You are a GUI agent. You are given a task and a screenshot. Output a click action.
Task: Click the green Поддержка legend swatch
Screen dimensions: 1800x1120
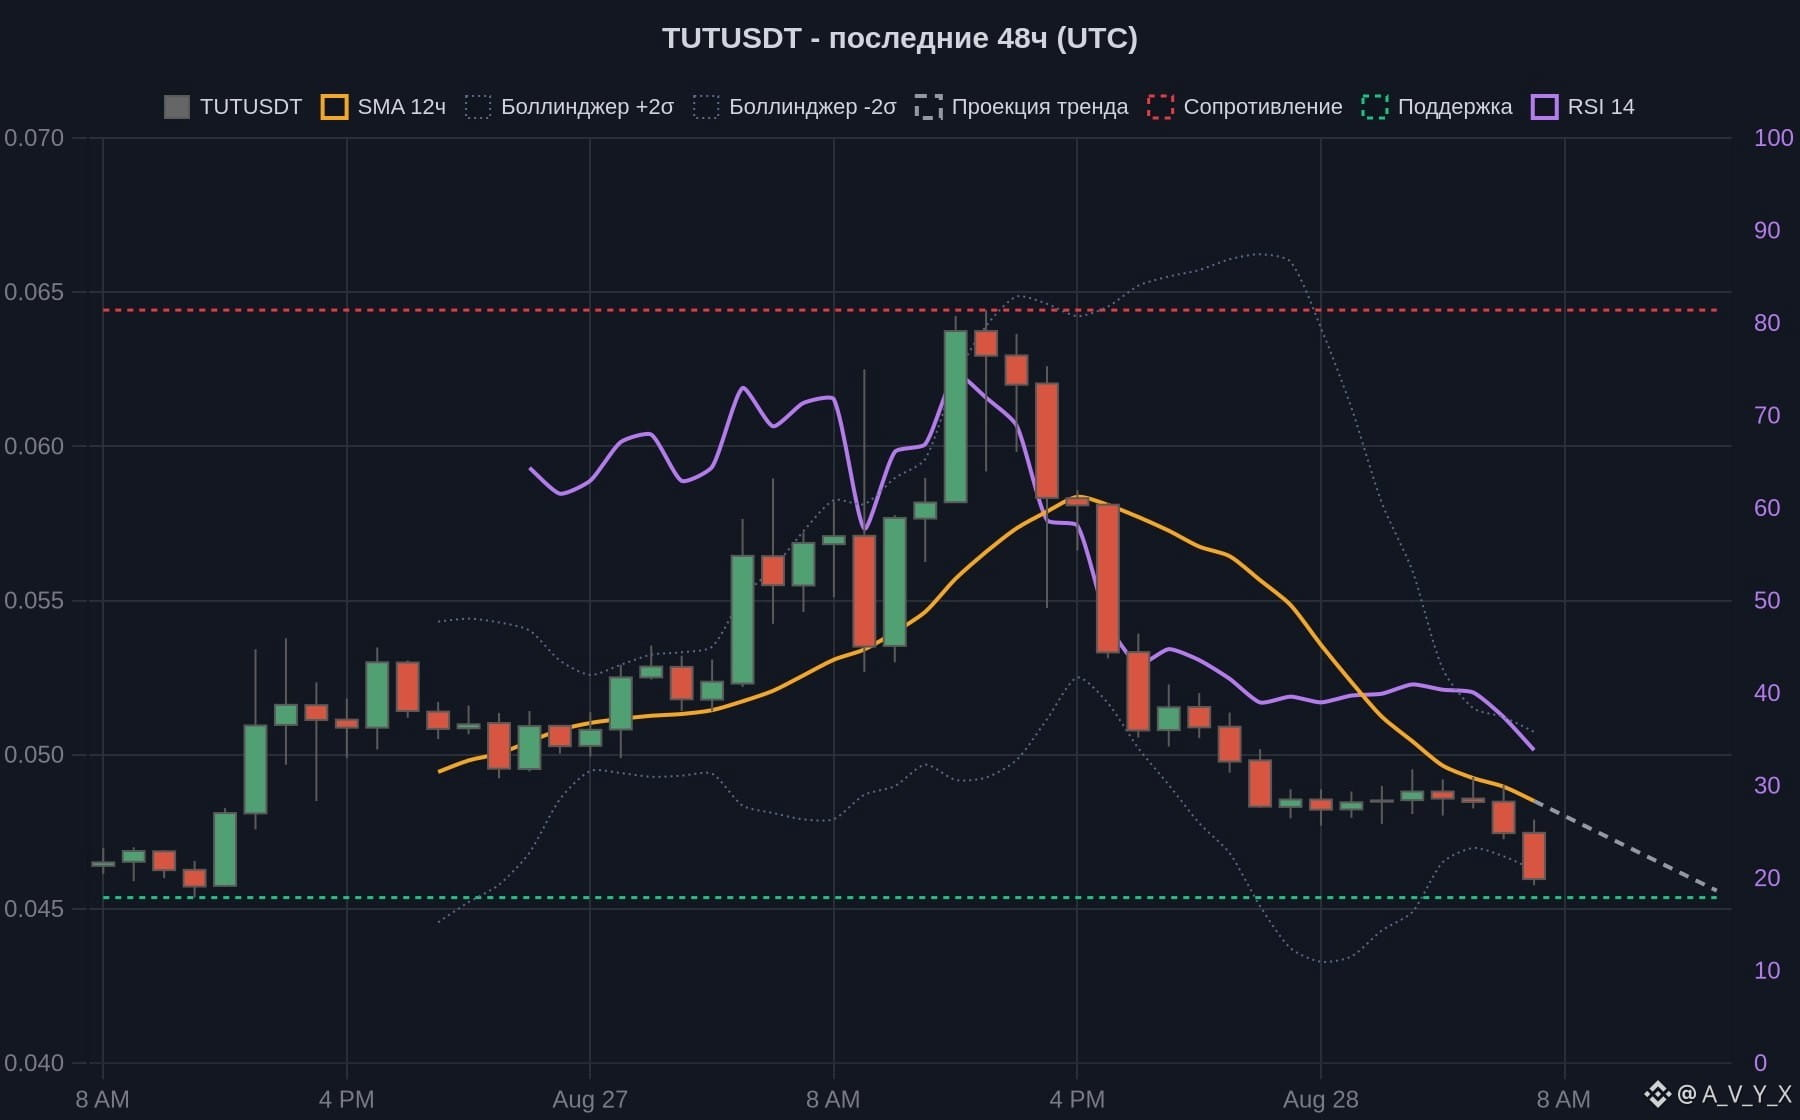[x=1375, y=107]
